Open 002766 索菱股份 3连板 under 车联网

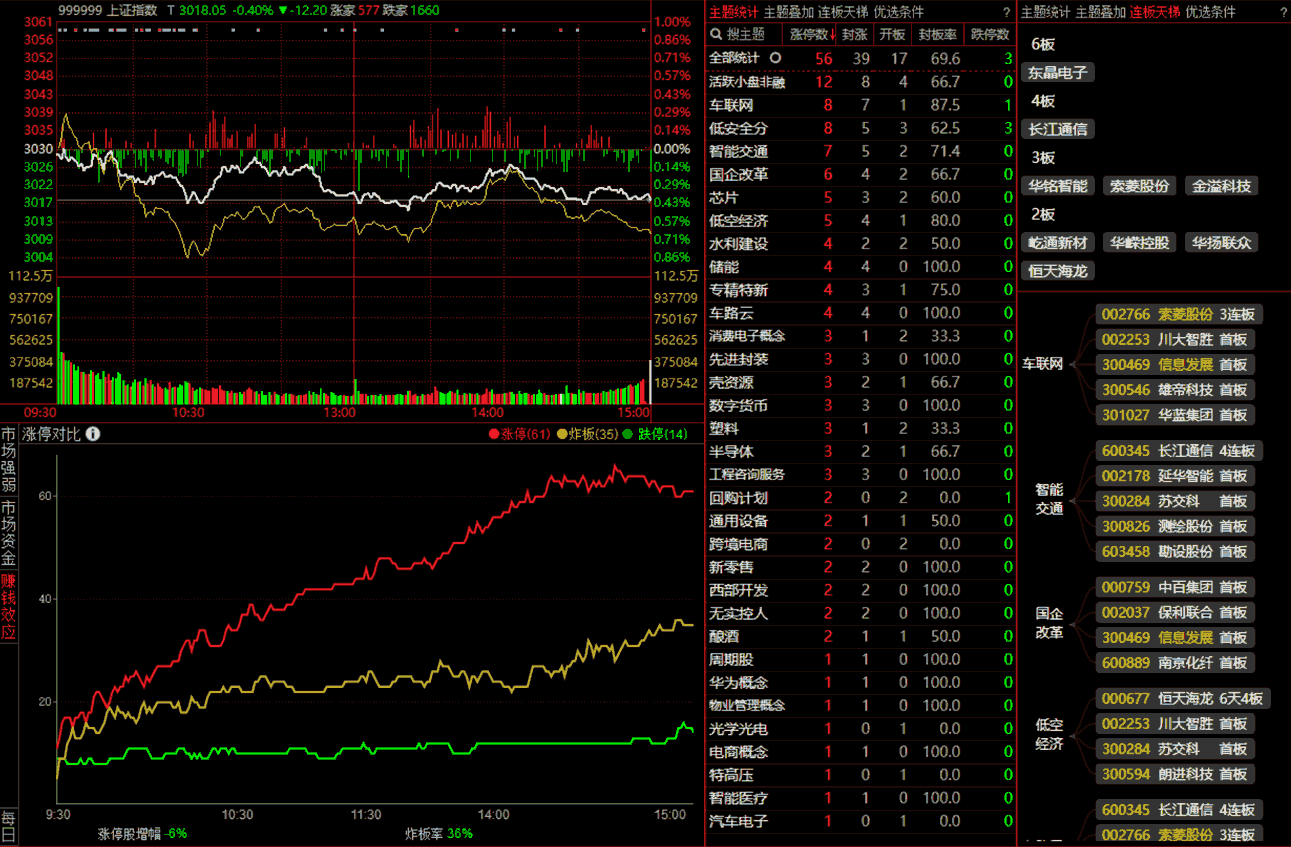1179,314
